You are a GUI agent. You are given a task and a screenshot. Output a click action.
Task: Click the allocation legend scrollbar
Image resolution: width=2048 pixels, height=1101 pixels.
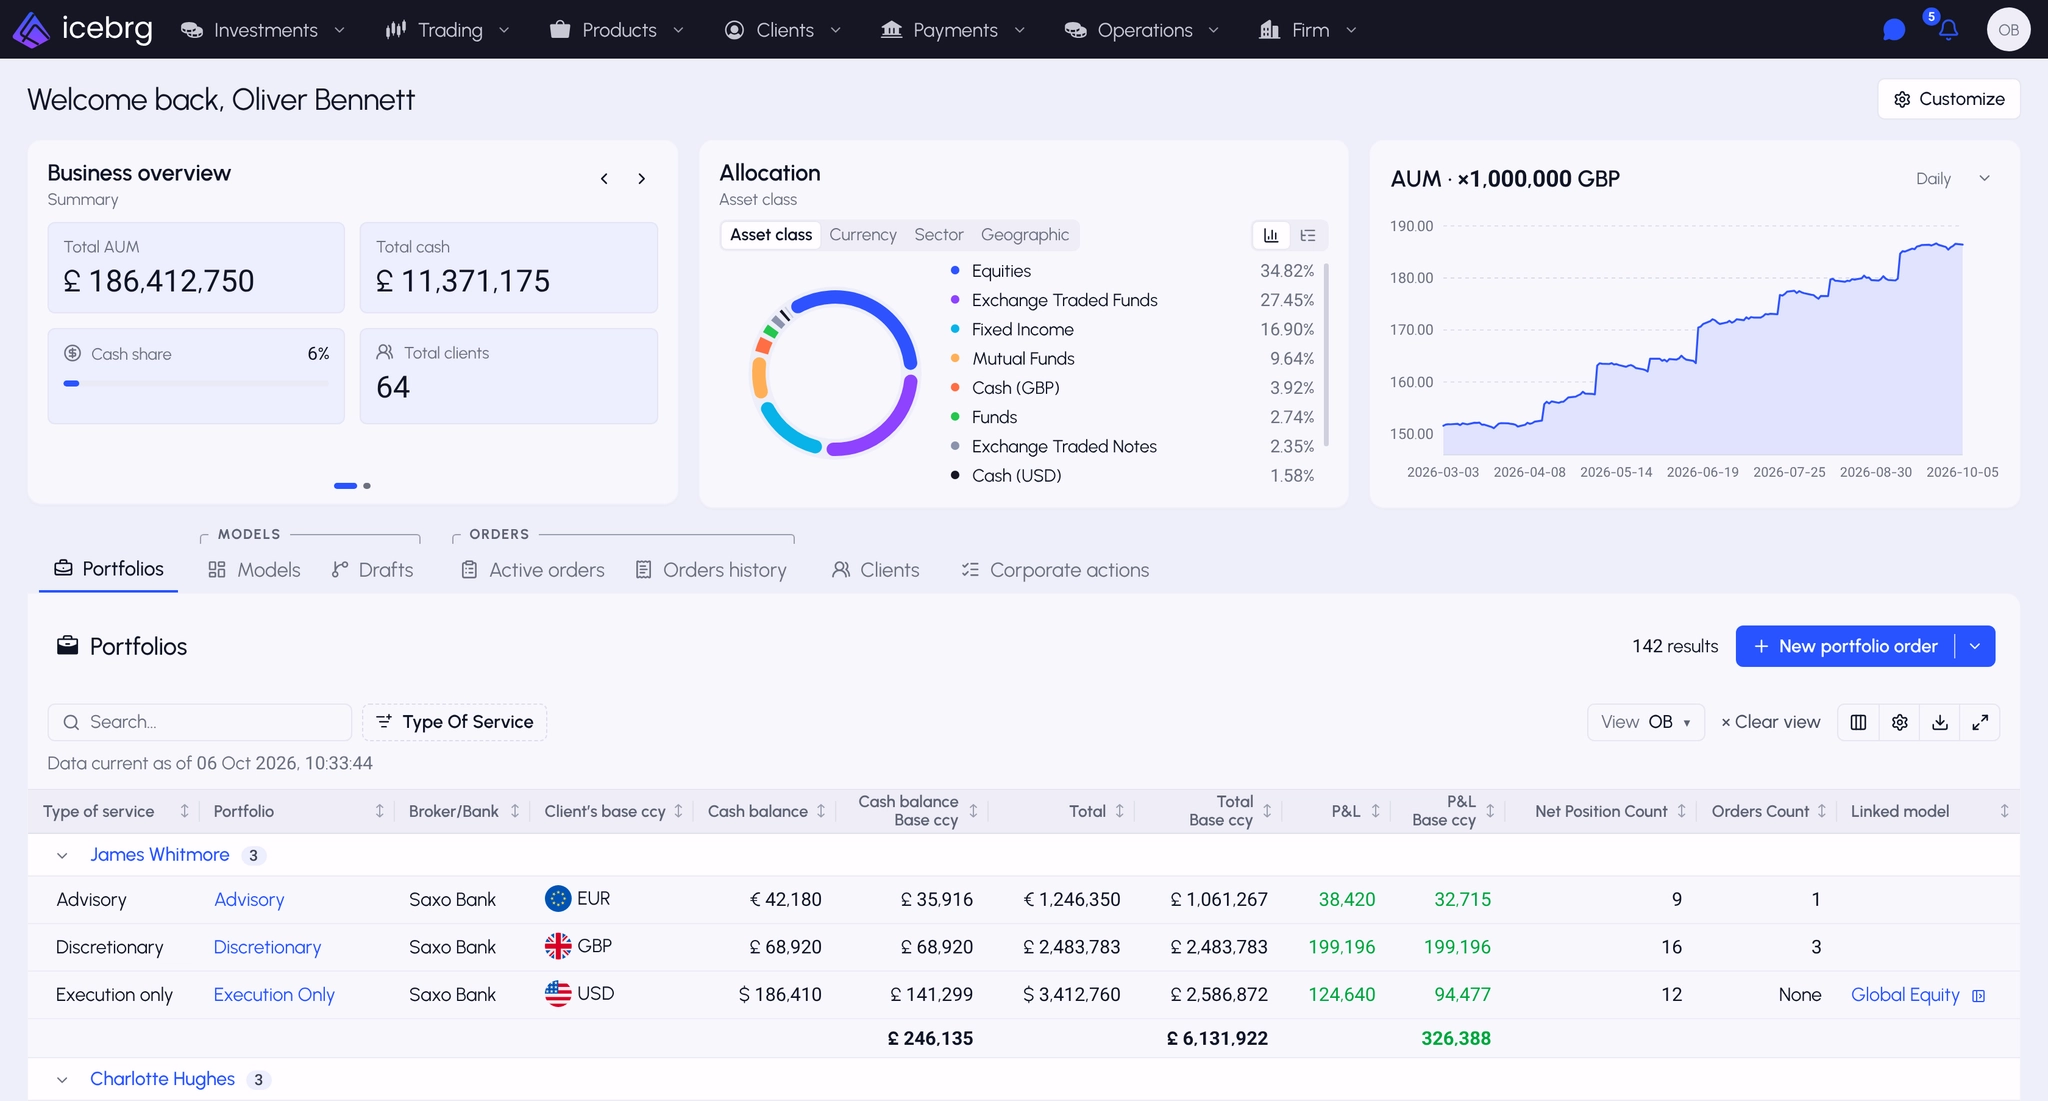click(x=1326, y=355)
